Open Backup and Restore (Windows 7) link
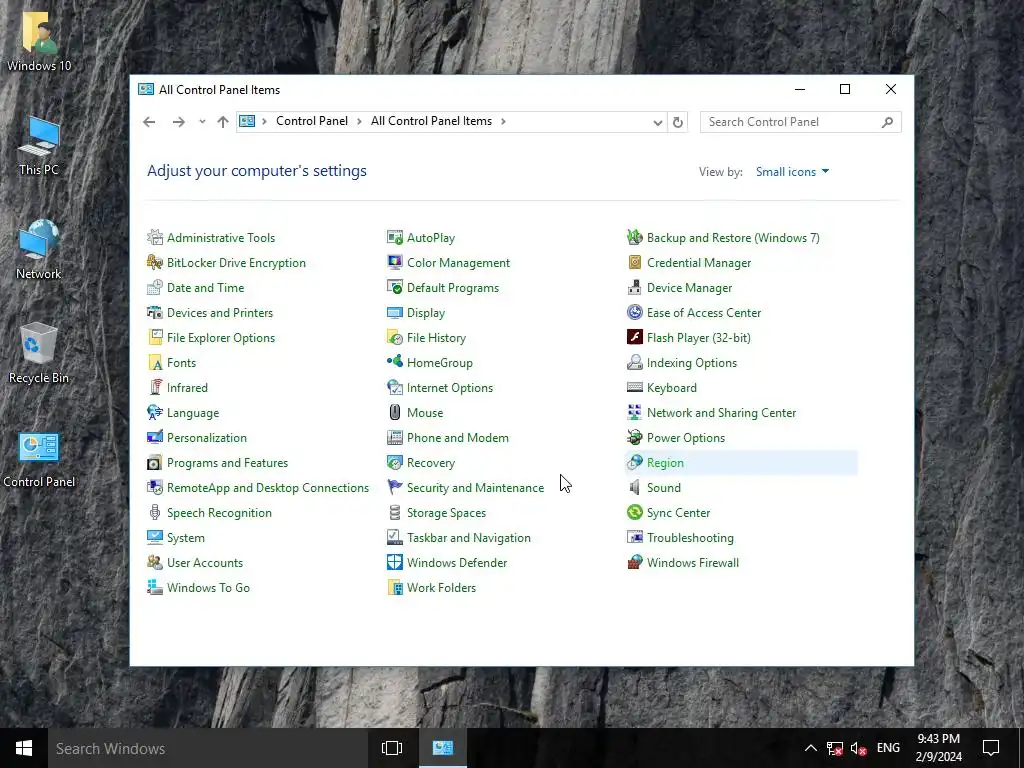1024x768 pixels. (733, 238)
